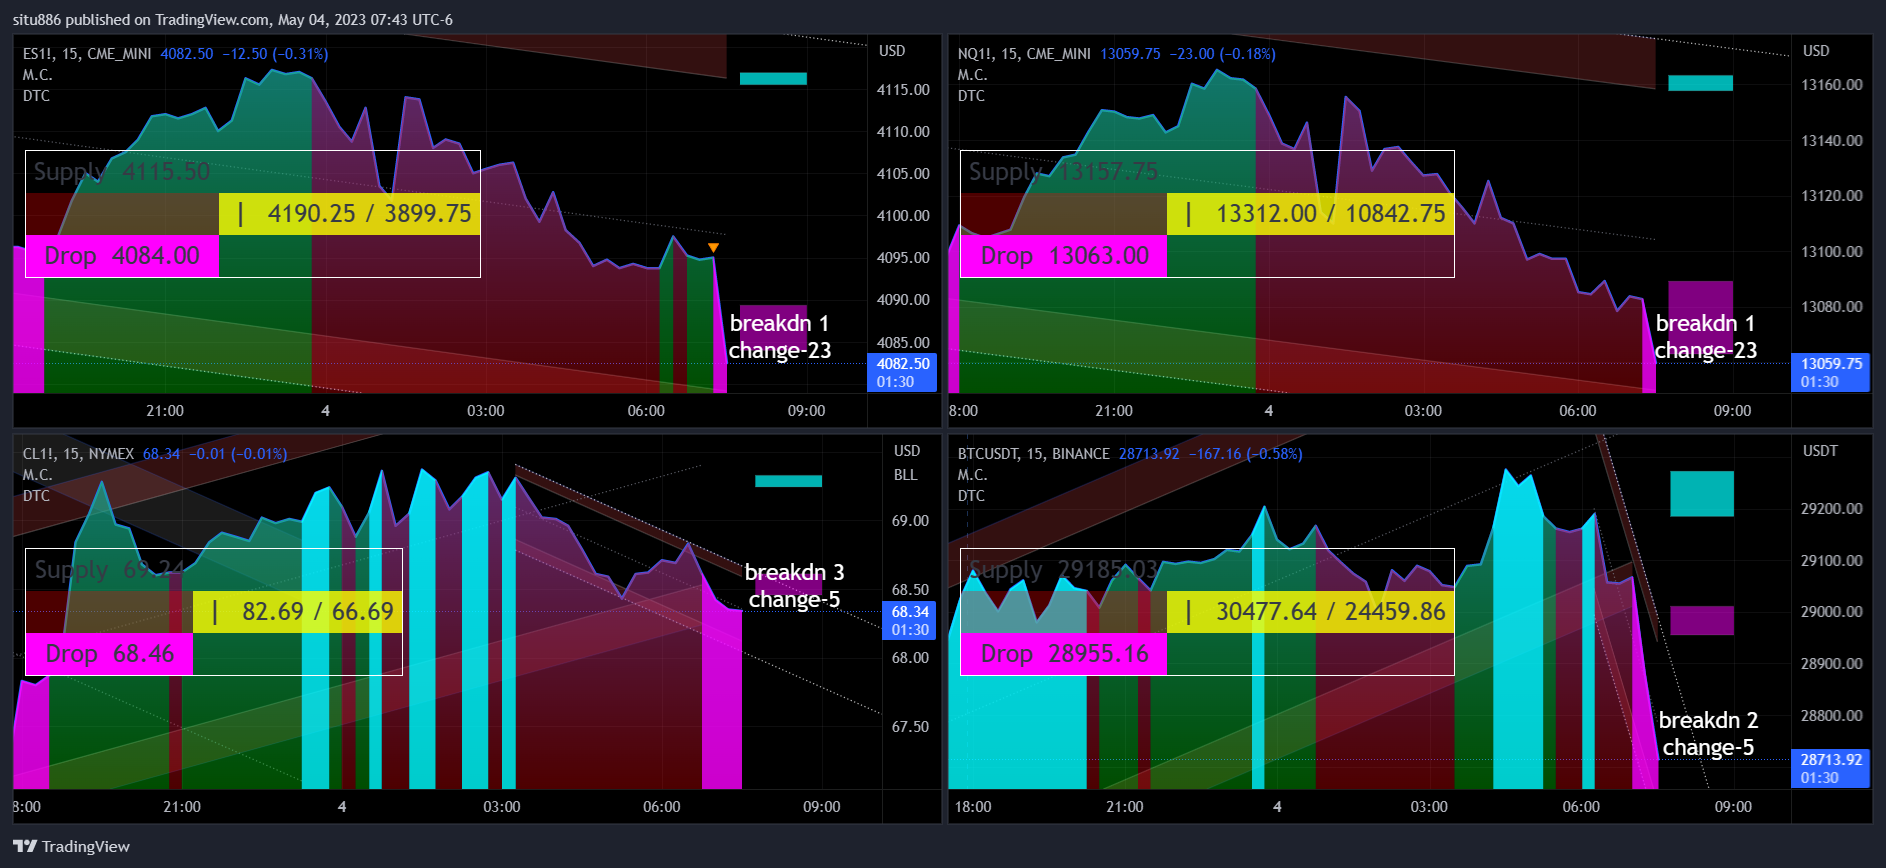Click the 21:00 time label on NQ1! chart
The image size is (1886, 868).
tap(1114, 411)
